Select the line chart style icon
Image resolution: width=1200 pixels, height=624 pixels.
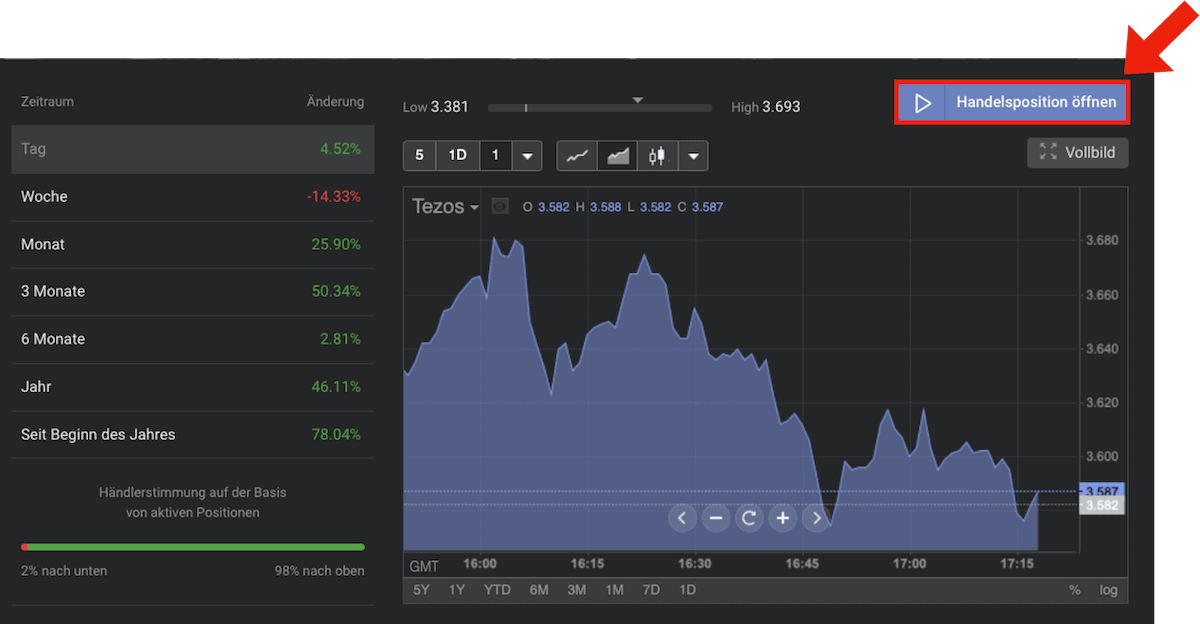[577, 156]
